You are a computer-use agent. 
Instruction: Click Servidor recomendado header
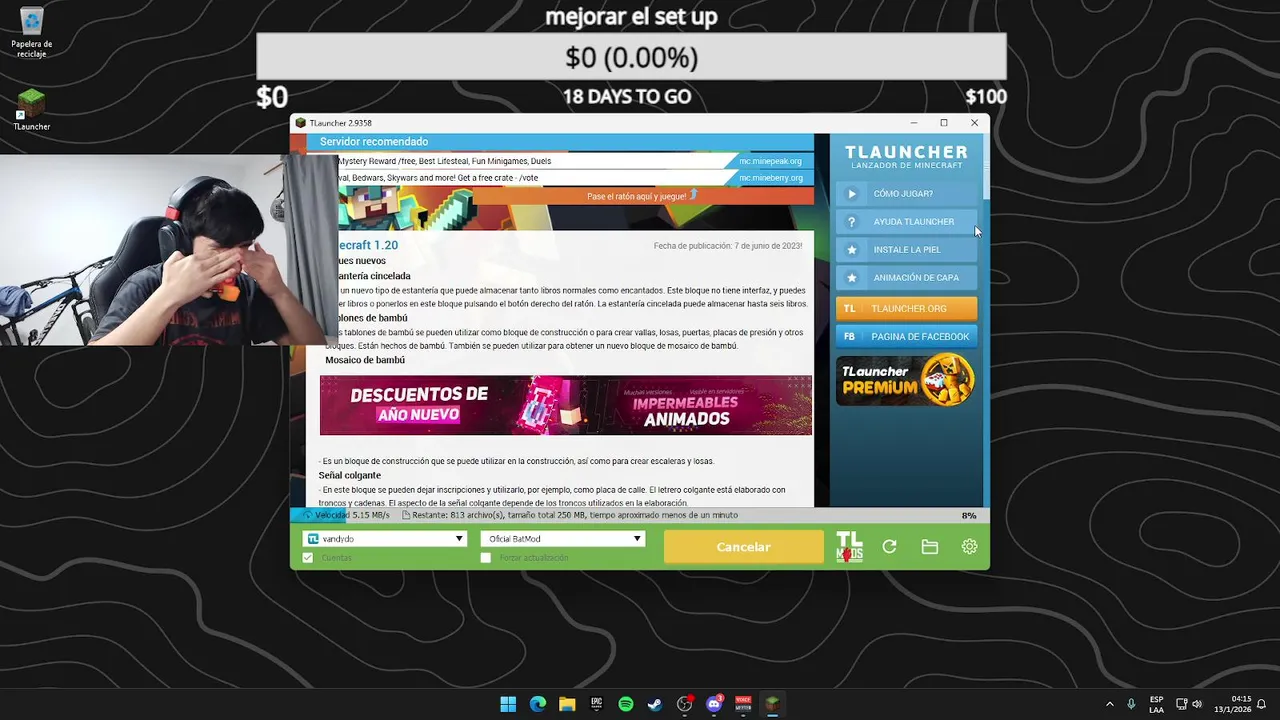pos(374,142)
